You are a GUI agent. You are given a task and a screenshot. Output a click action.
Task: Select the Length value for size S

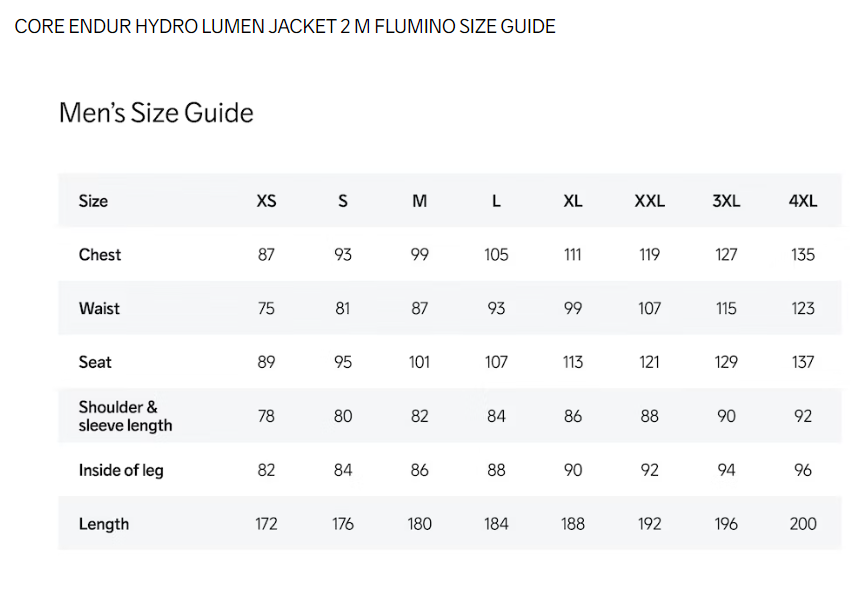click(x=343, y=524)
